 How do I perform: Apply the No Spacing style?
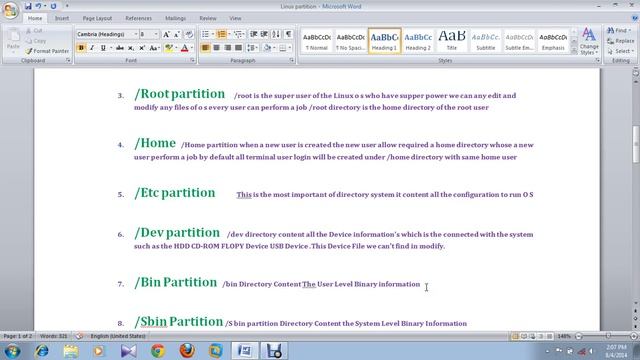[351, 41]
